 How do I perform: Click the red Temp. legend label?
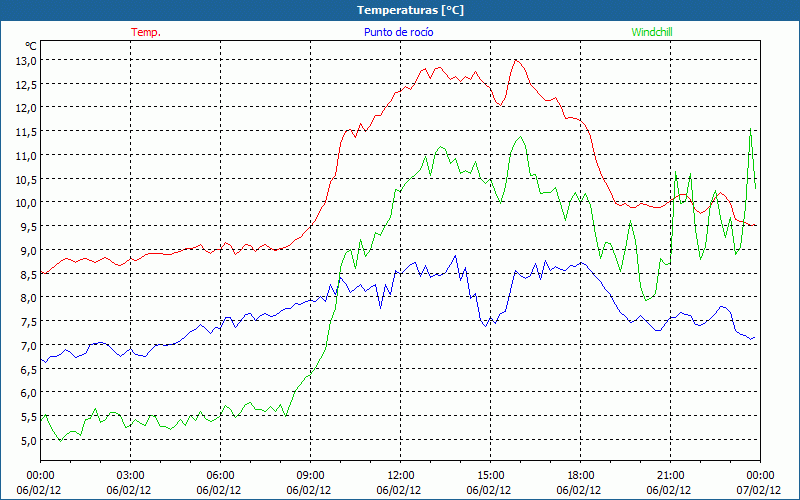146,32
